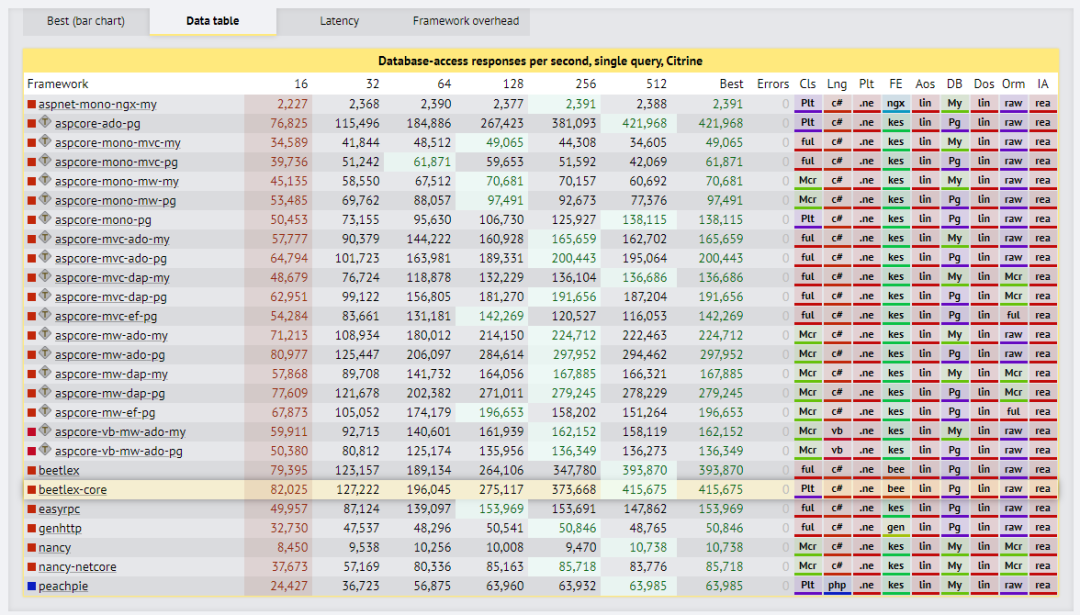Click the badge icon beside aspcore-mw-dap-pg
This screenshot has height=615, width=1080.
coord(45,393)
